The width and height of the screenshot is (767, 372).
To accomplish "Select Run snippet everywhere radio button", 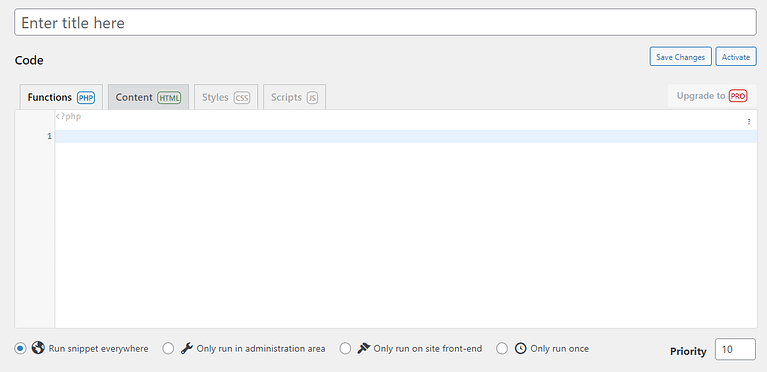I will point(20,349).
